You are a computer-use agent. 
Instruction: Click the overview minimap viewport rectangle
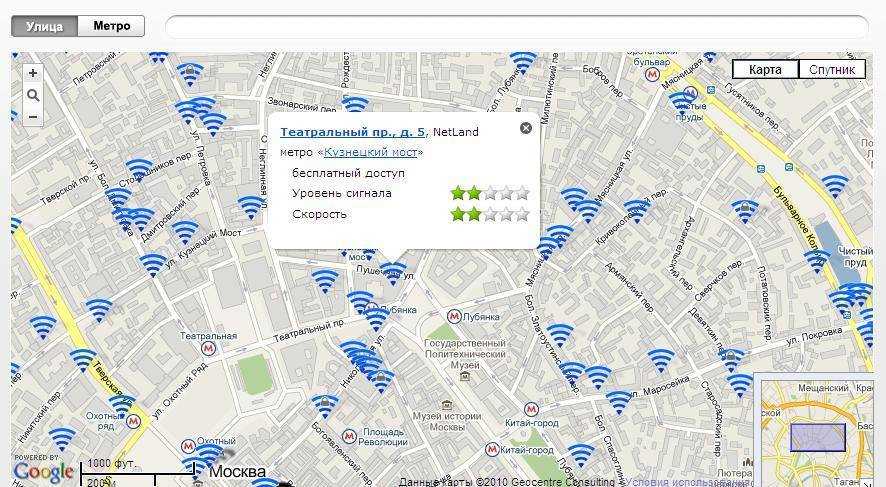point(818,438)
